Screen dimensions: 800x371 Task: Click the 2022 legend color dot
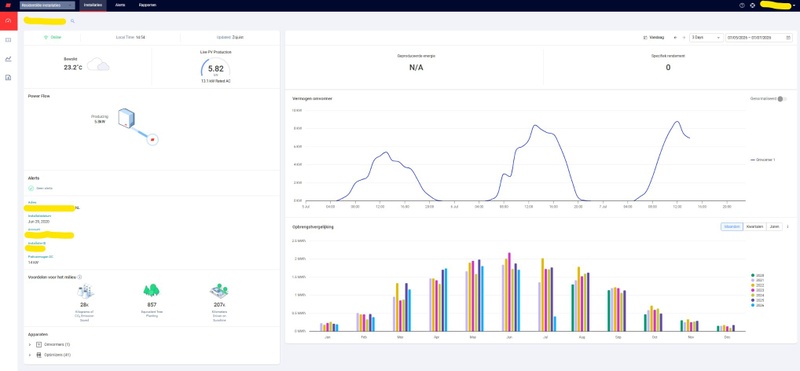(753, 285)
